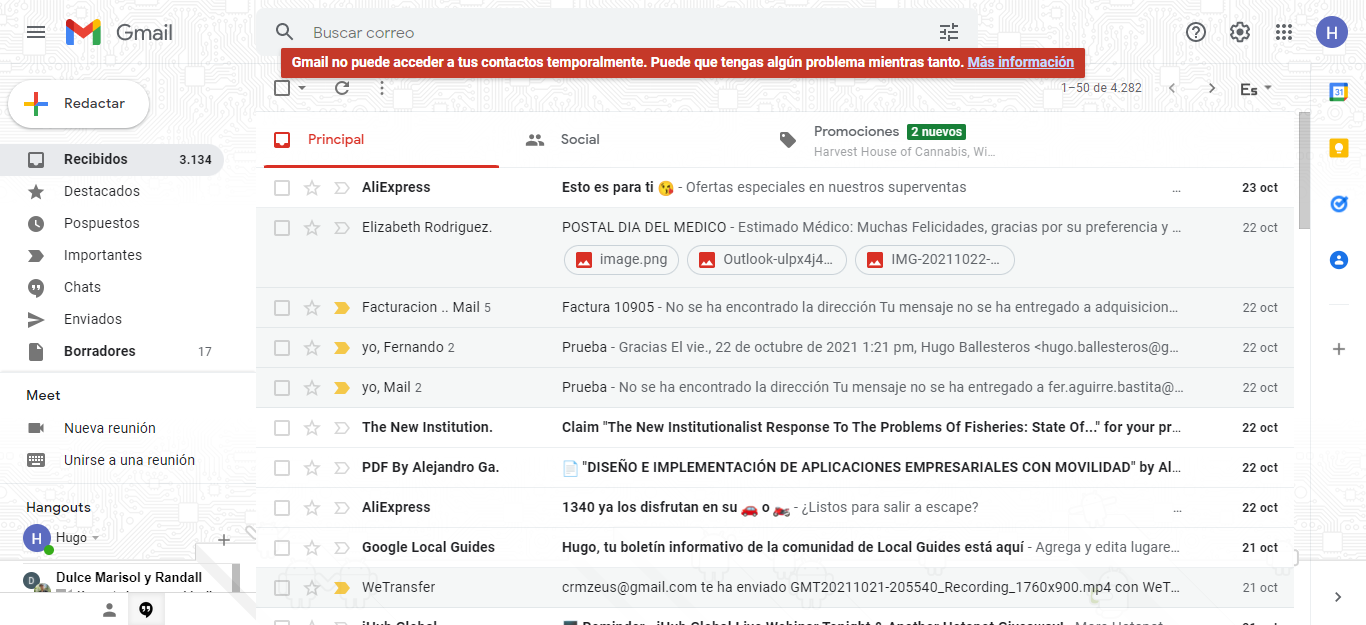The width and height of the screenshot is (1366, 625).
Task: Follow the Más información link
Action: [x=1020, y=62]
